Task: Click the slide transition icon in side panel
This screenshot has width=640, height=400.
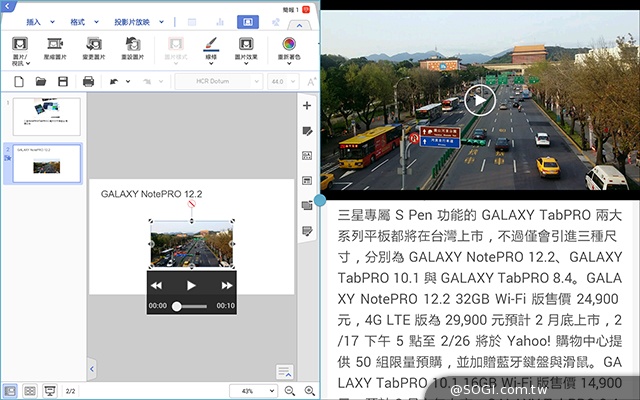Action: [x=307, y=205]
